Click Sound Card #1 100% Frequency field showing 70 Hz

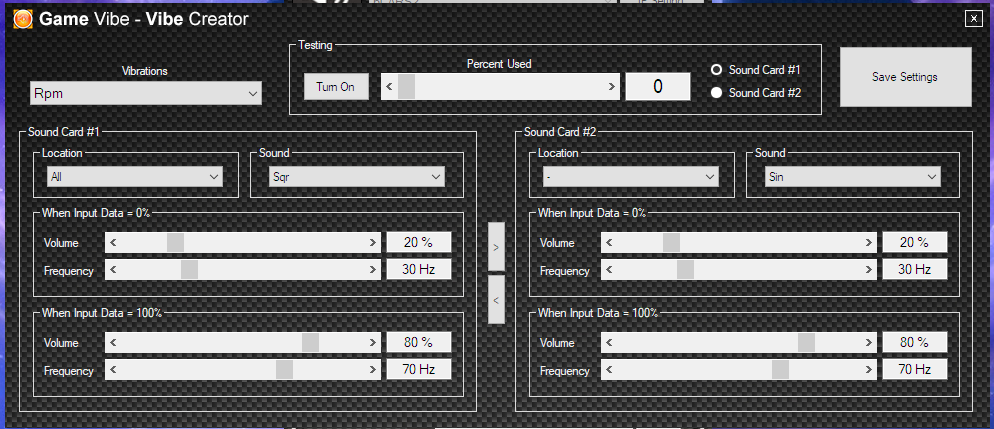418,369
